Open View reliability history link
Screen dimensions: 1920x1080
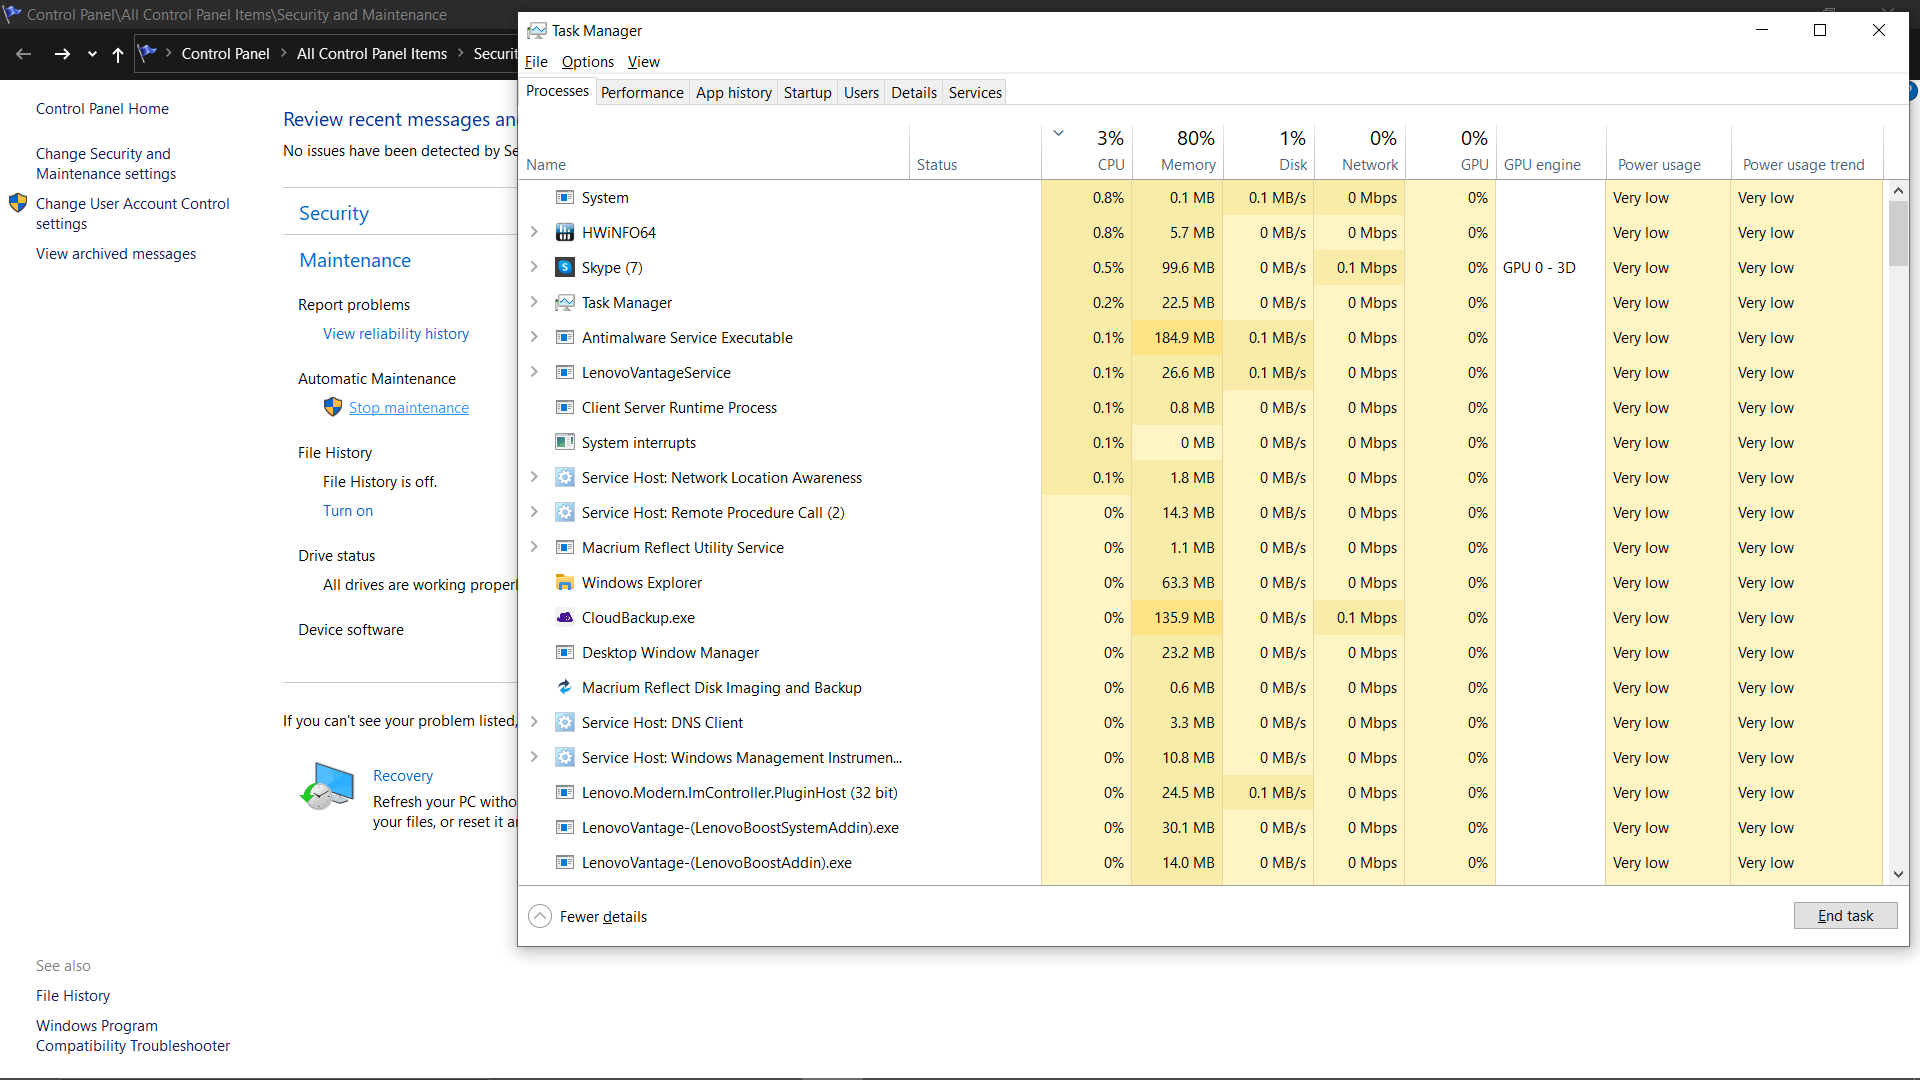coord(395,334)
